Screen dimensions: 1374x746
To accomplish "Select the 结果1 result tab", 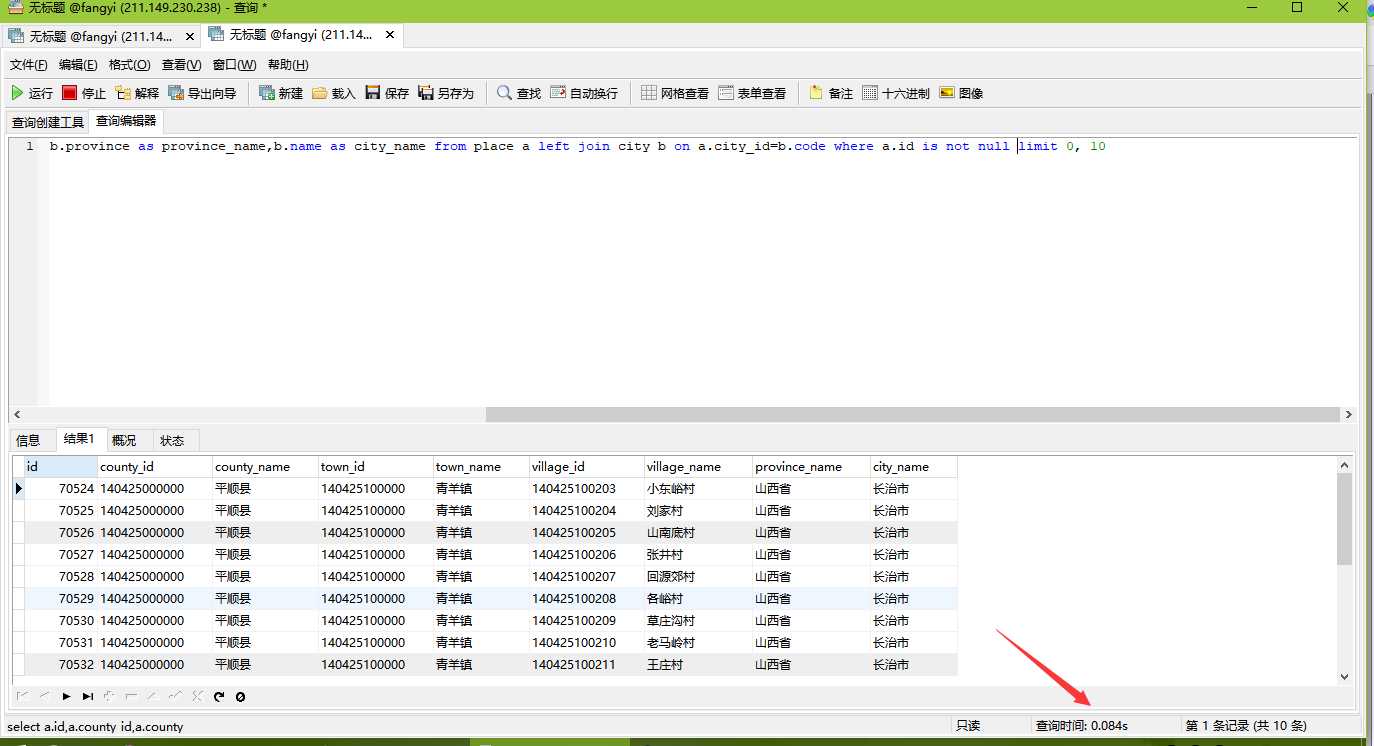I will pos(79,439).
